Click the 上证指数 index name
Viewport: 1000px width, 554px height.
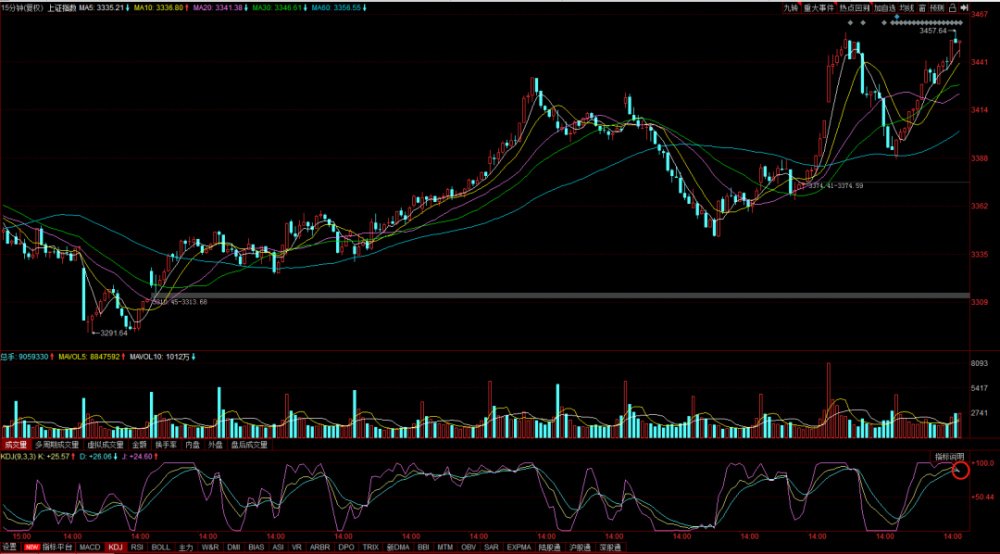tap(62, 8)
